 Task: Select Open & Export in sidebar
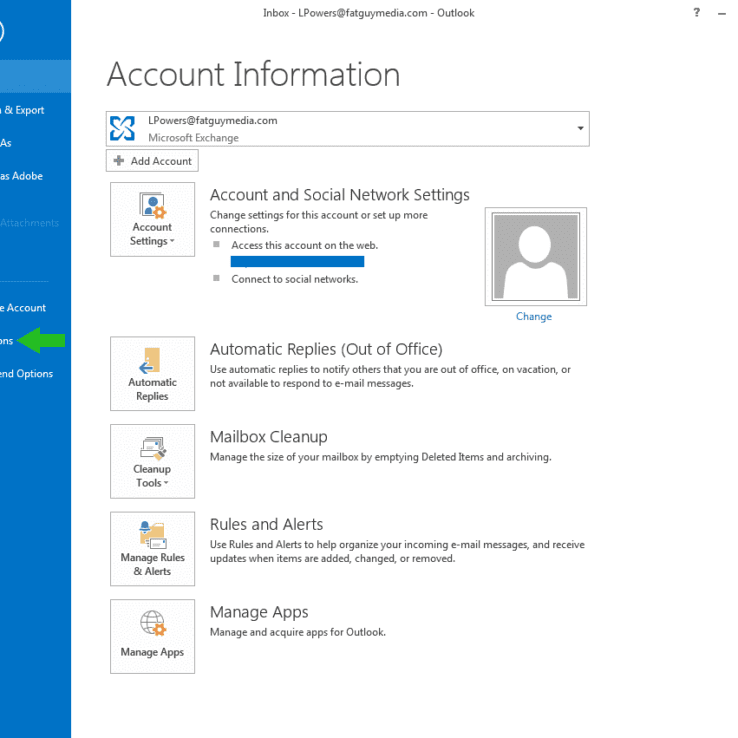pyautogui.click(x=22, y=110)
